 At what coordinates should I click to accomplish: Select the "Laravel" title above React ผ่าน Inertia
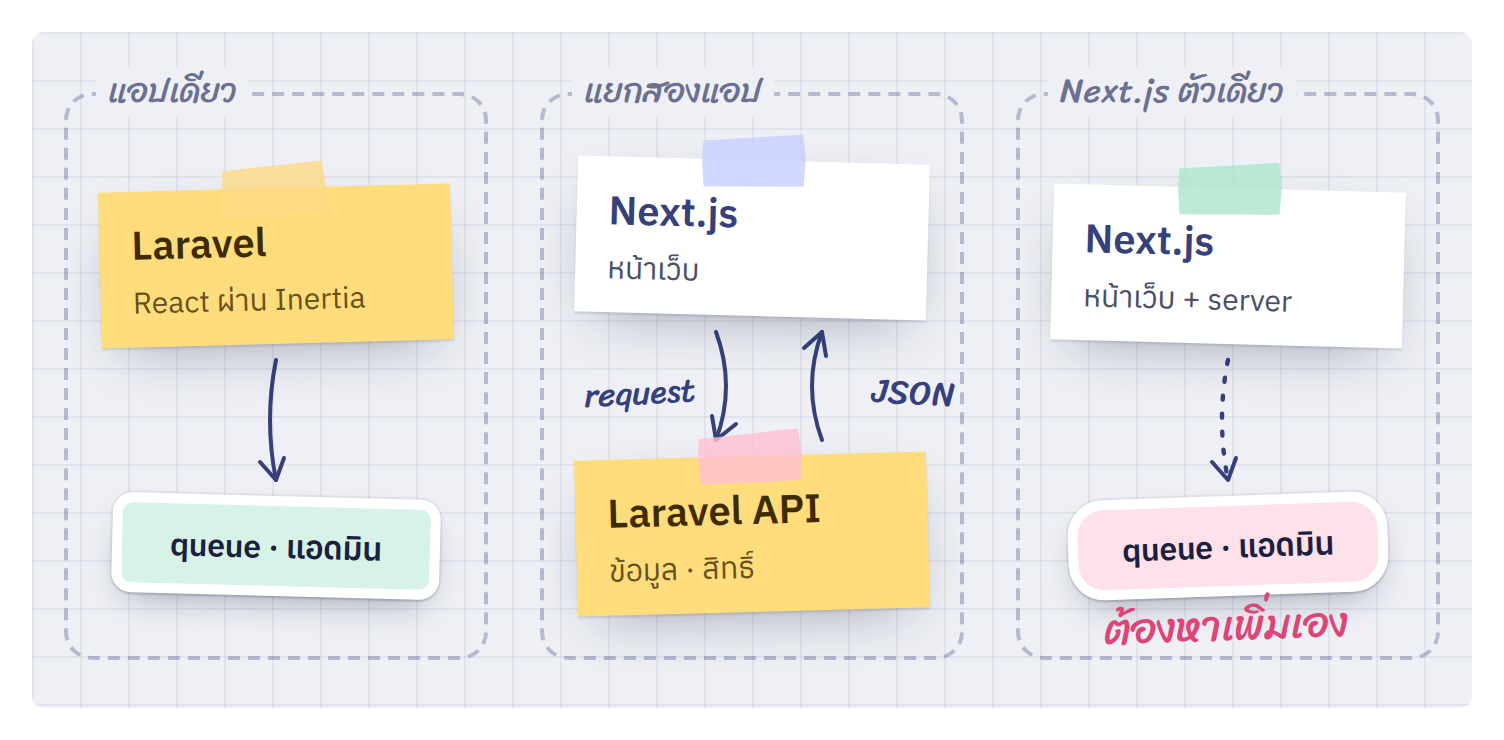click(x=199, y=244)
